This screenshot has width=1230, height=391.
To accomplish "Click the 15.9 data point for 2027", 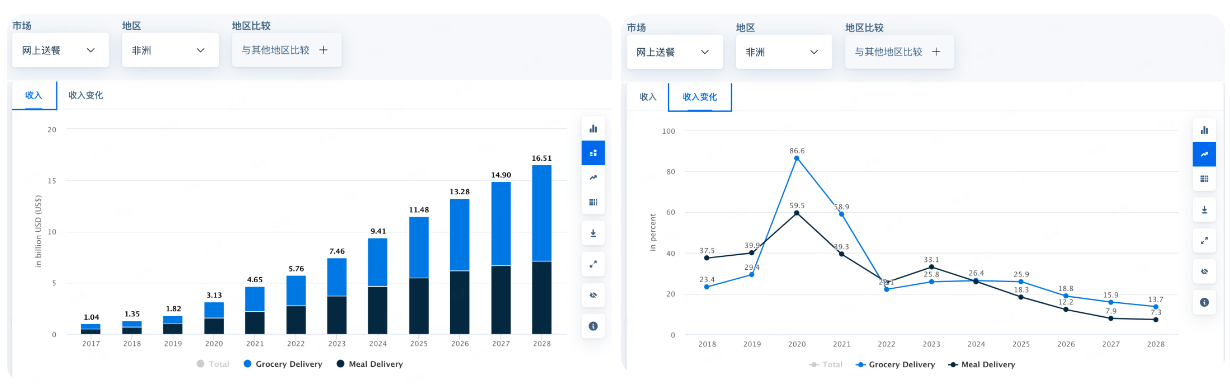I will pyautogui.click(x=1110, y=302).
